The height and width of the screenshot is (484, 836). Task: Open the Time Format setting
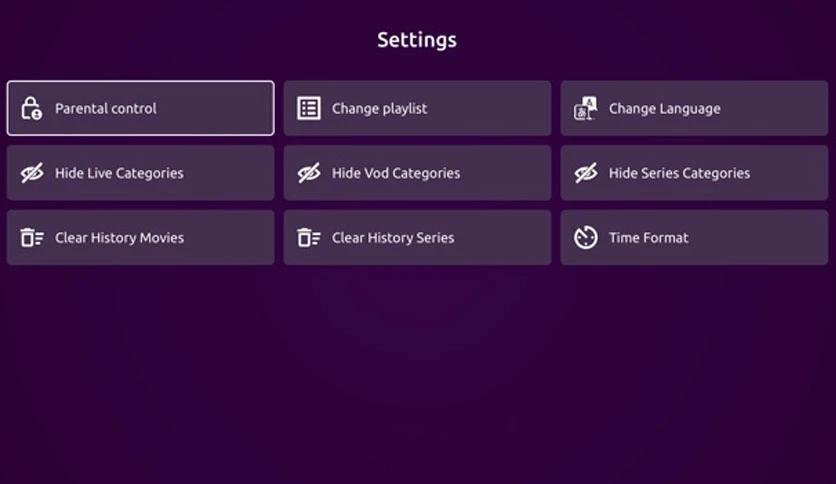pyautogui.click(x=694, y=238)
